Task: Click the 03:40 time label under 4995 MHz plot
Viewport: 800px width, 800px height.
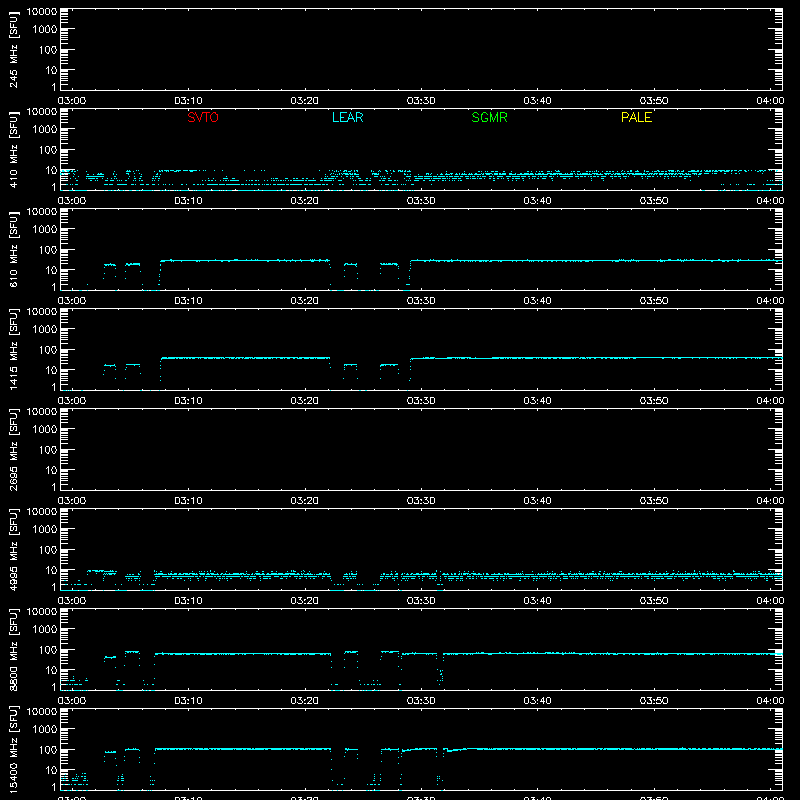Action: pyautogui.click(x=537, y=601)
